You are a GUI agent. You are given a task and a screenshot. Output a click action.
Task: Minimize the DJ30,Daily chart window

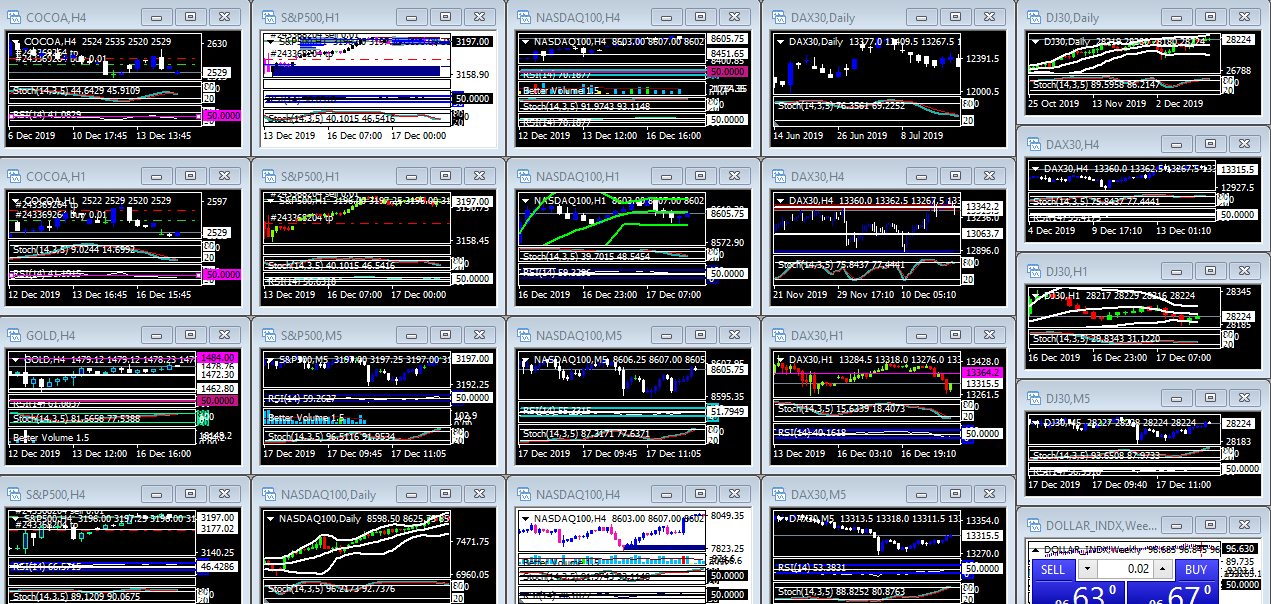click(x=1176, y=17)
